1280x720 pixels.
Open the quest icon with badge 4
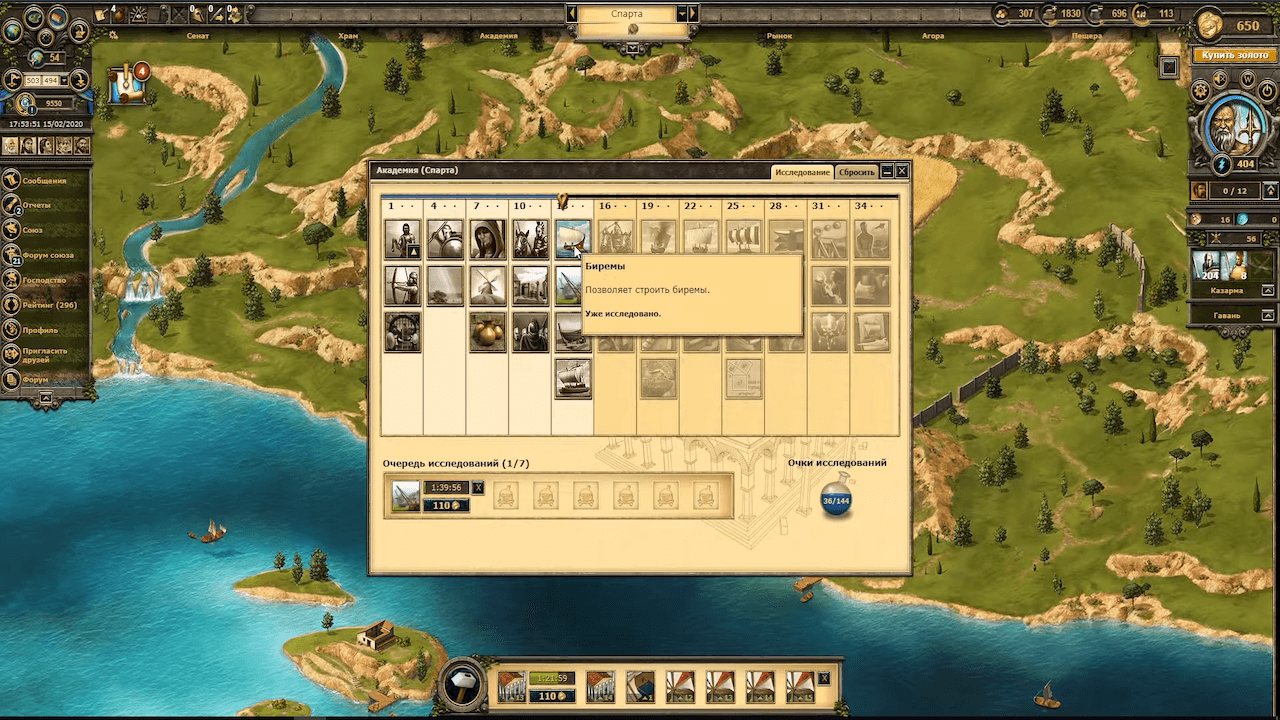click(x=127, y=84)
